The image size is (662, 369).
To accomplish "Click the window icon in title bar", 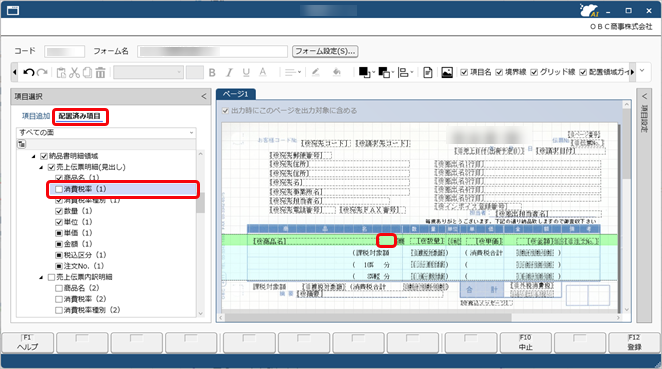I will [13, 10].
